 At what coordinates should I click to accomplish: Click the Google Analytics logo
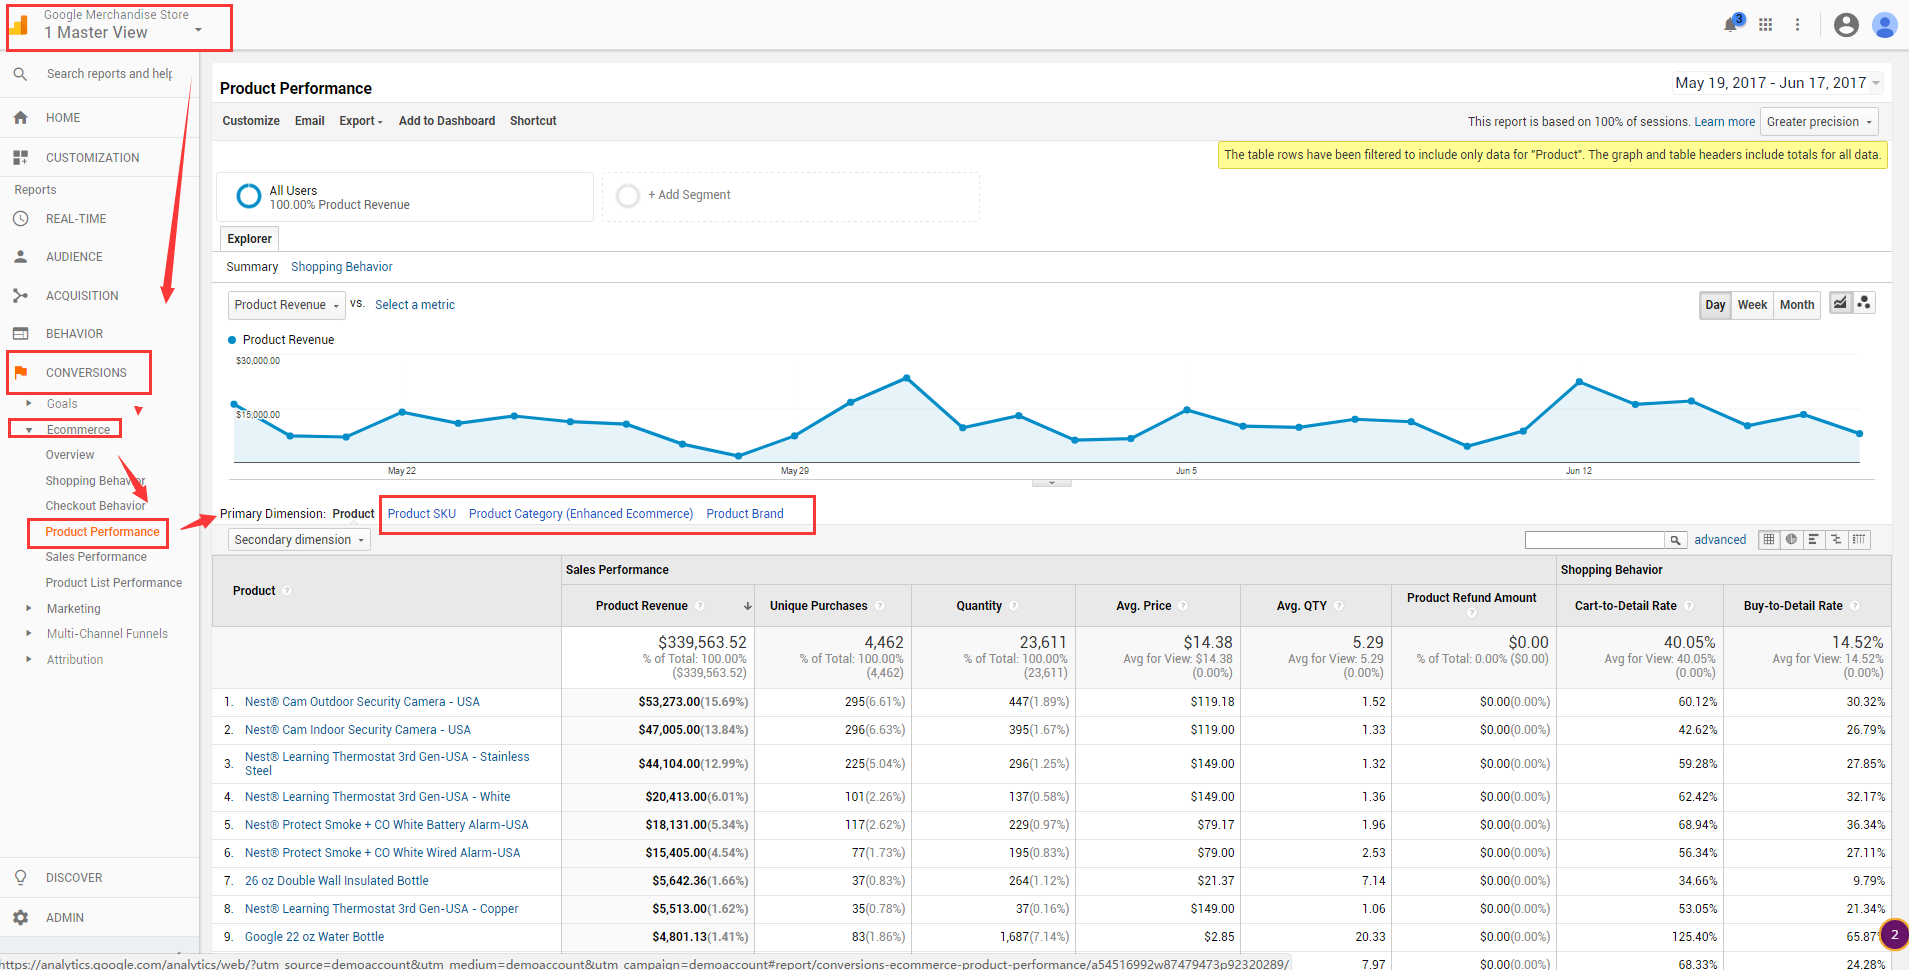(20, 26)
